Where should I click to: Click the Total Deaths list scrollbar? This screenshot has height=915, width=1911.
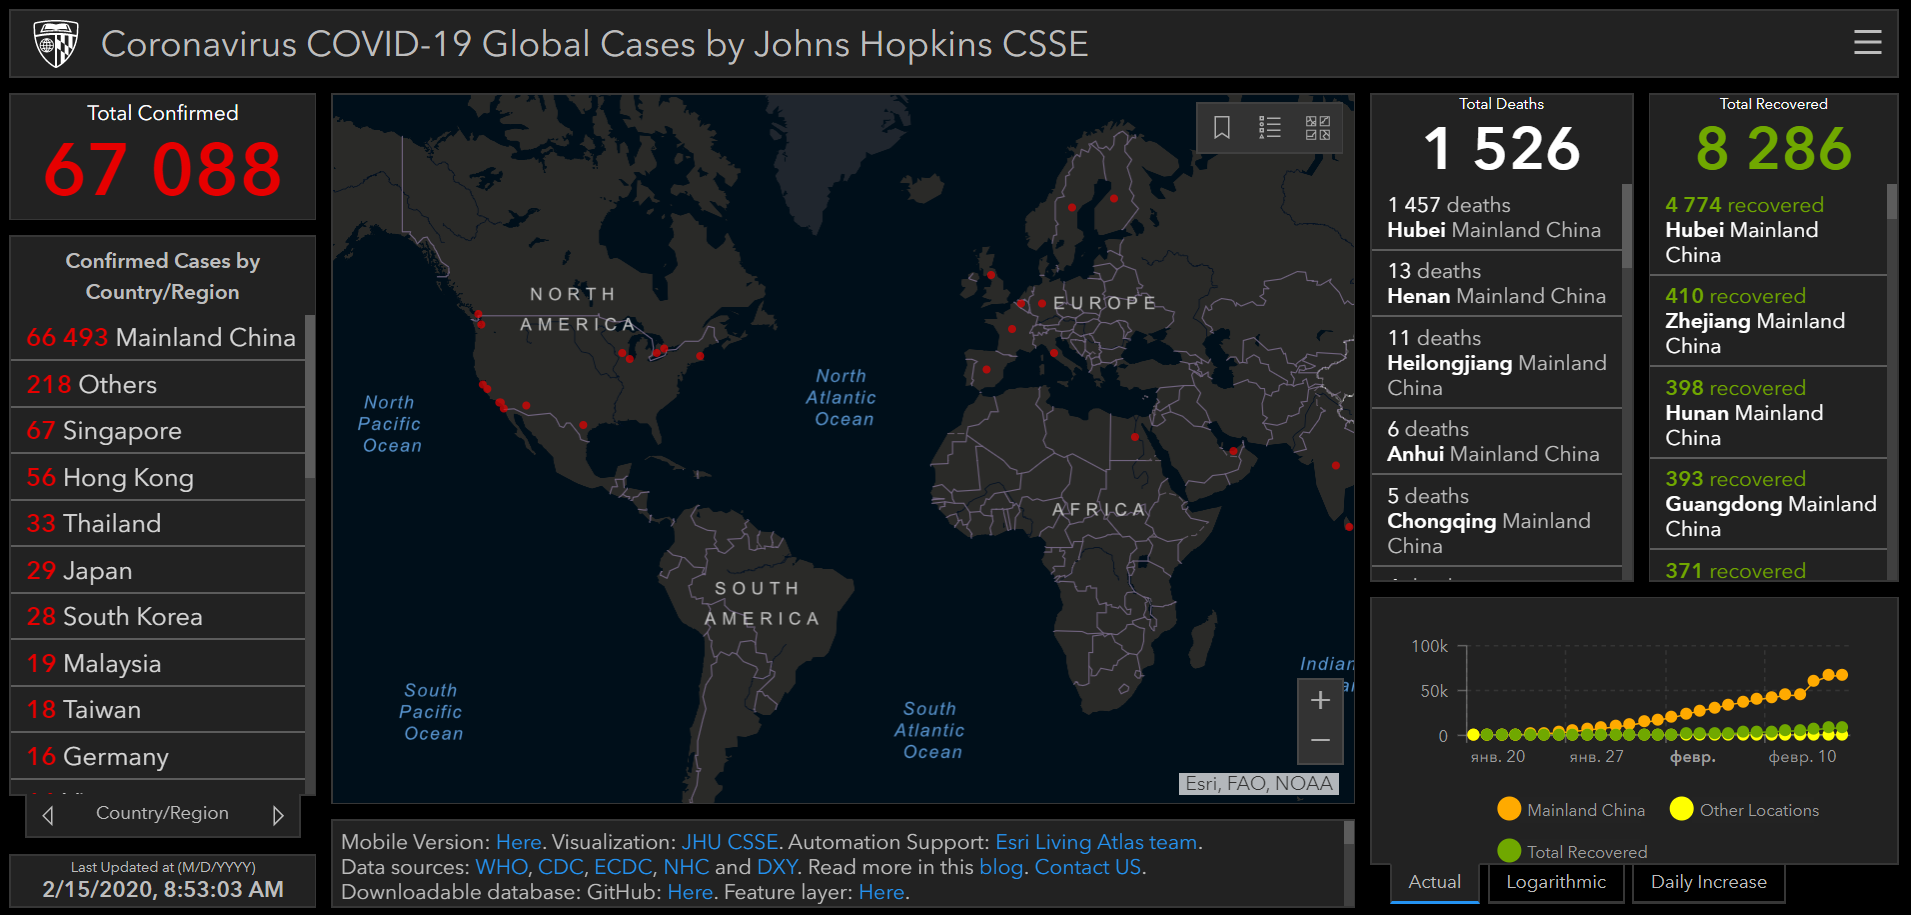(1627, 226)
